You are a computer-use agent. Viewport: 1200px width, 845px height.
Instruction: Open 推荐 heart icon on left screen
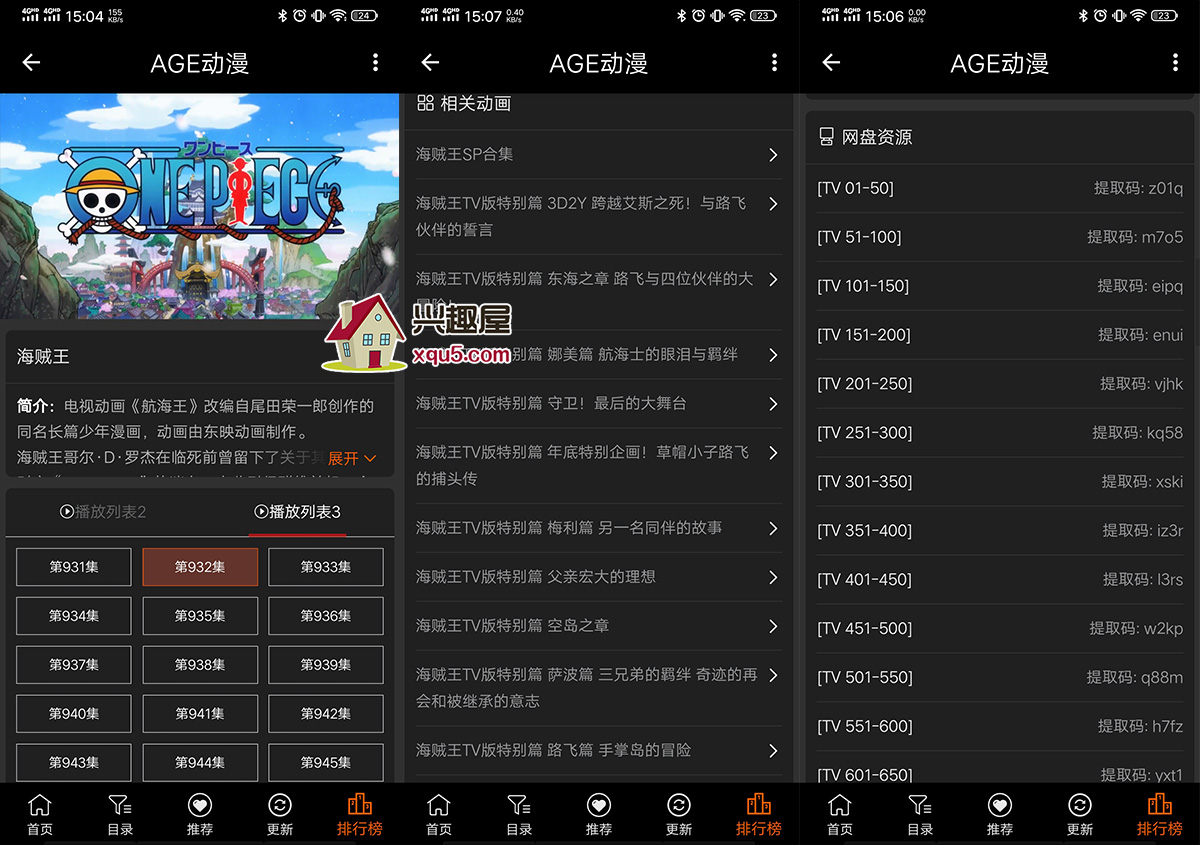pos(200,814)
